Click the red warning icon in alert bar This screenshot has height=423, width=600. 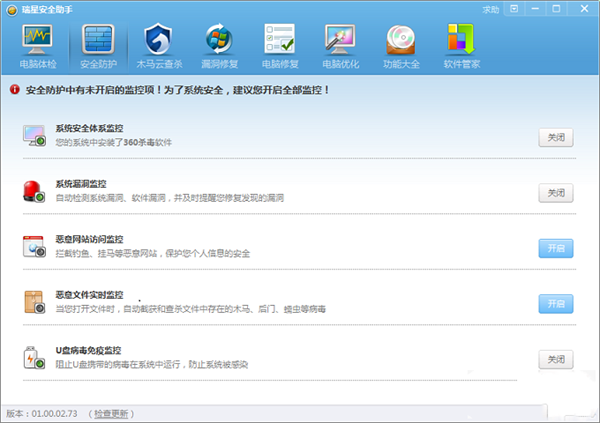[x=14, y=89]
